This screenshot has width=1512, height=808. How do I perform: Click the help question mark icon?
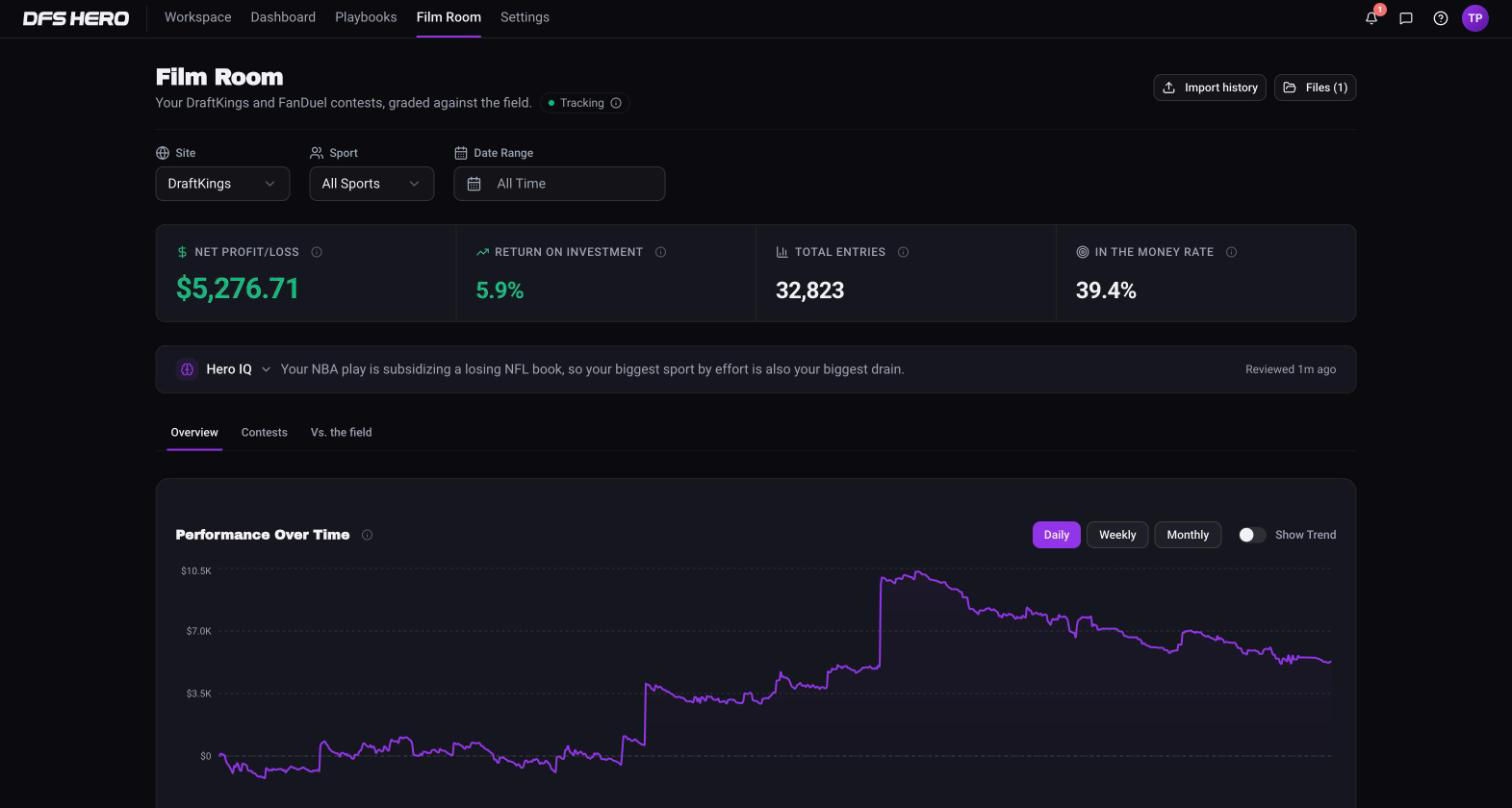1441,18
